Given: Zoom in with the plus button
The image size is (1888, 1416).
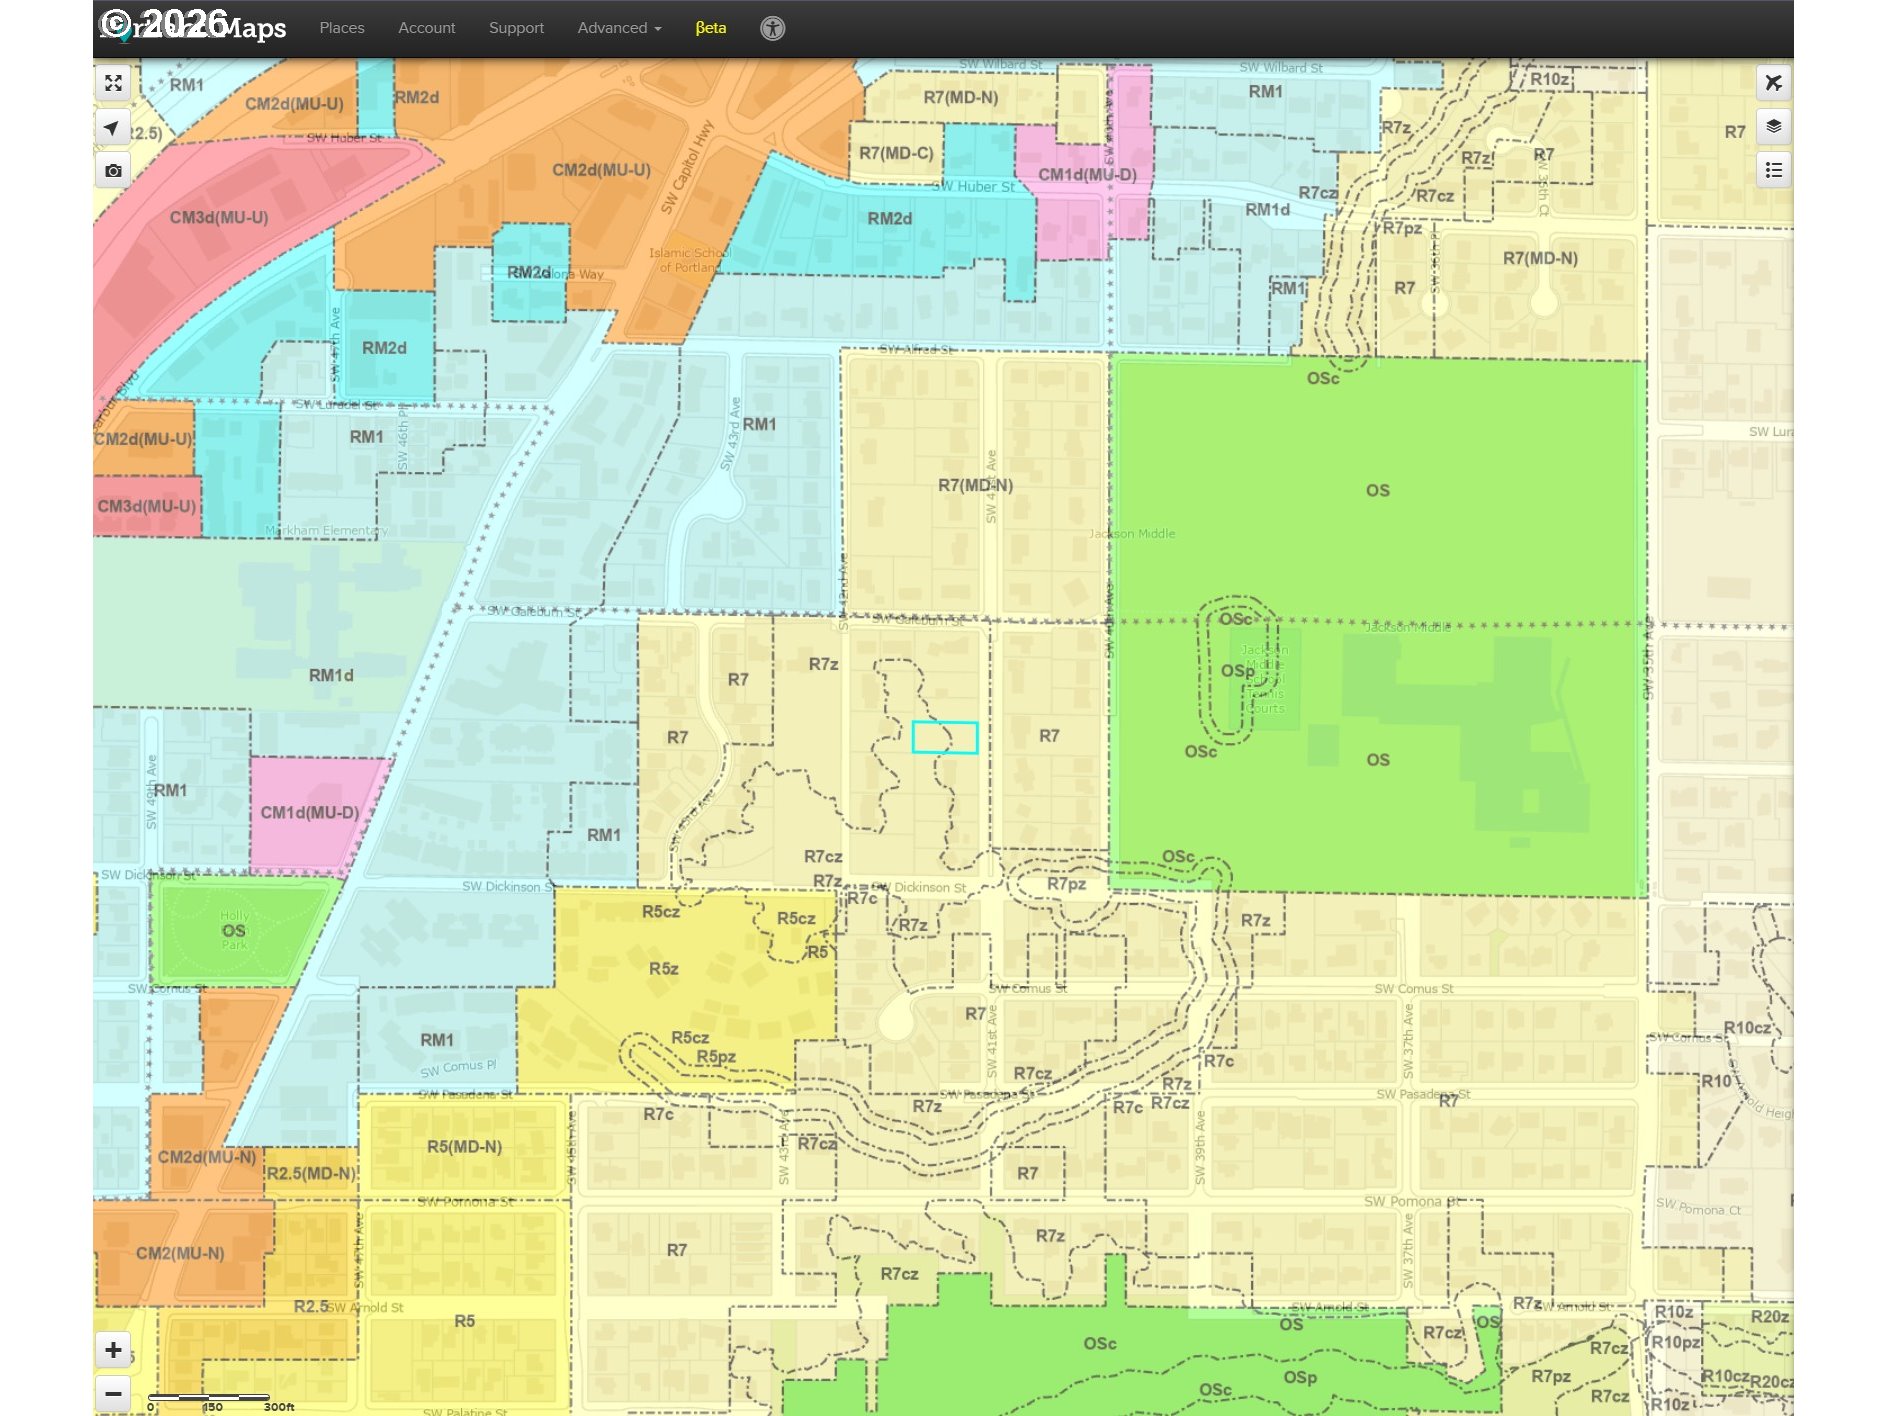Looking at the screenshot, I should [113, 1350].
